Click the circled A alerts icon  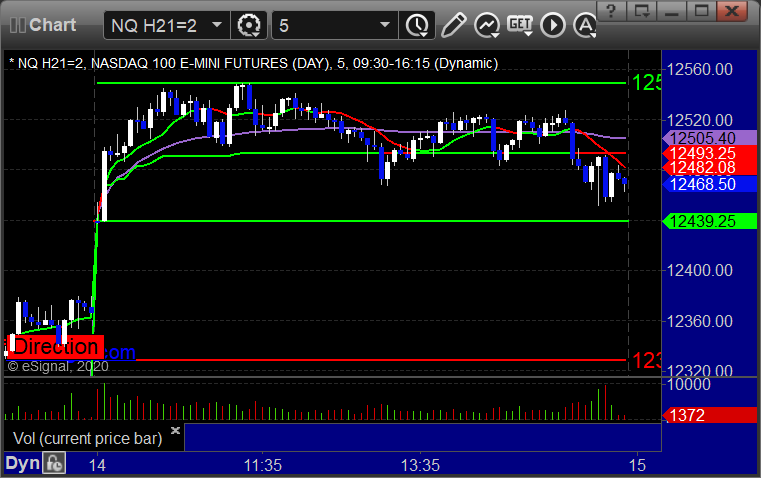point(585,25)
